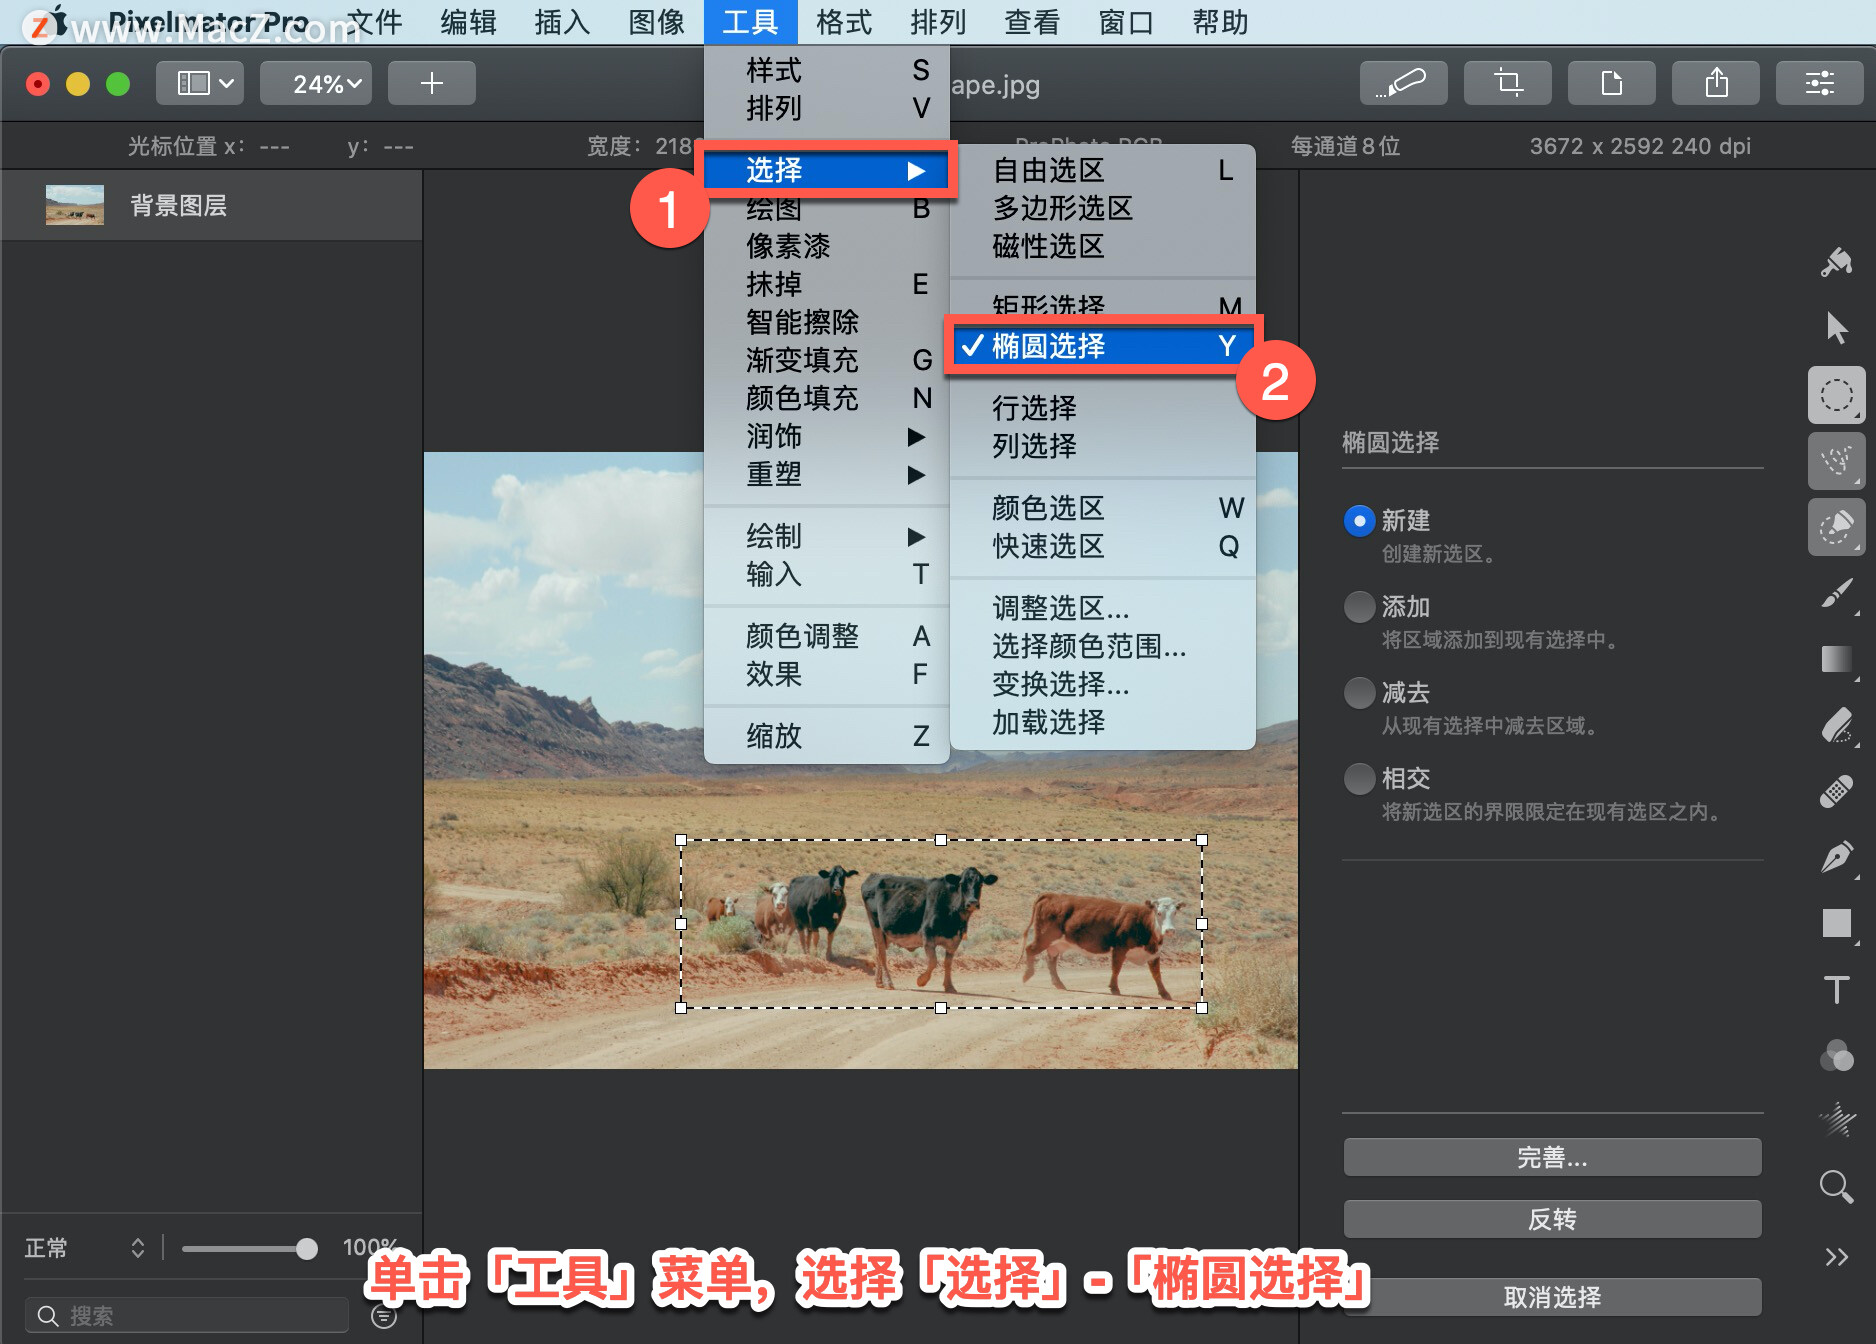This screenshot has width=1876, height=1344.
Task: Open the 图像 menu
Action: click(656, 22)
